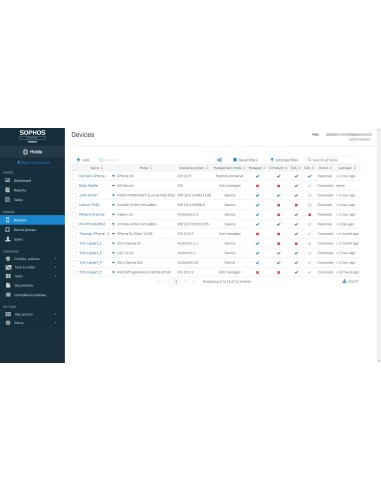Click the Saved filters bookmark icon
Image resolution: width=381 pixels, height=492 pixels.
(235, 160)
